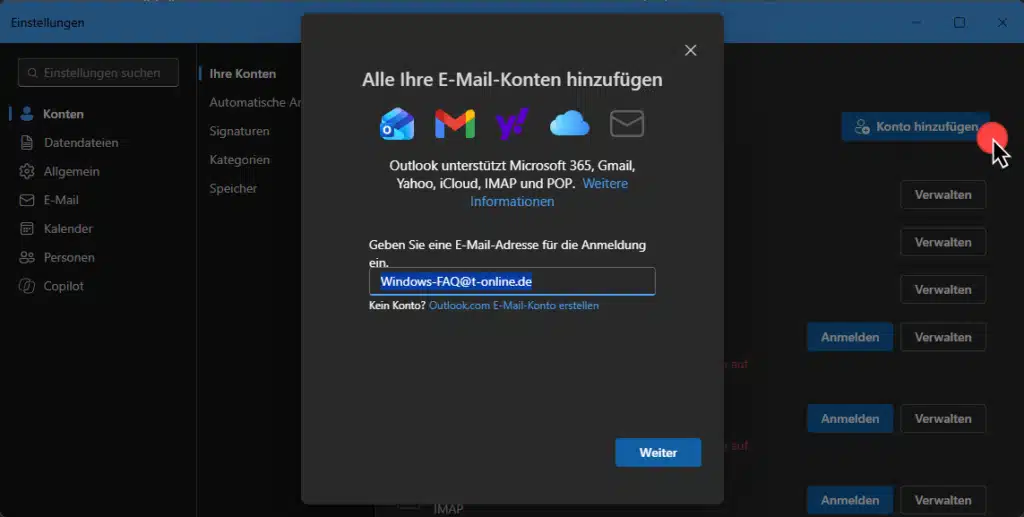The height and width of the screenshot is (517, 1024).
Task: Click the search magnifier icon
Action: (x=33, y=73)
